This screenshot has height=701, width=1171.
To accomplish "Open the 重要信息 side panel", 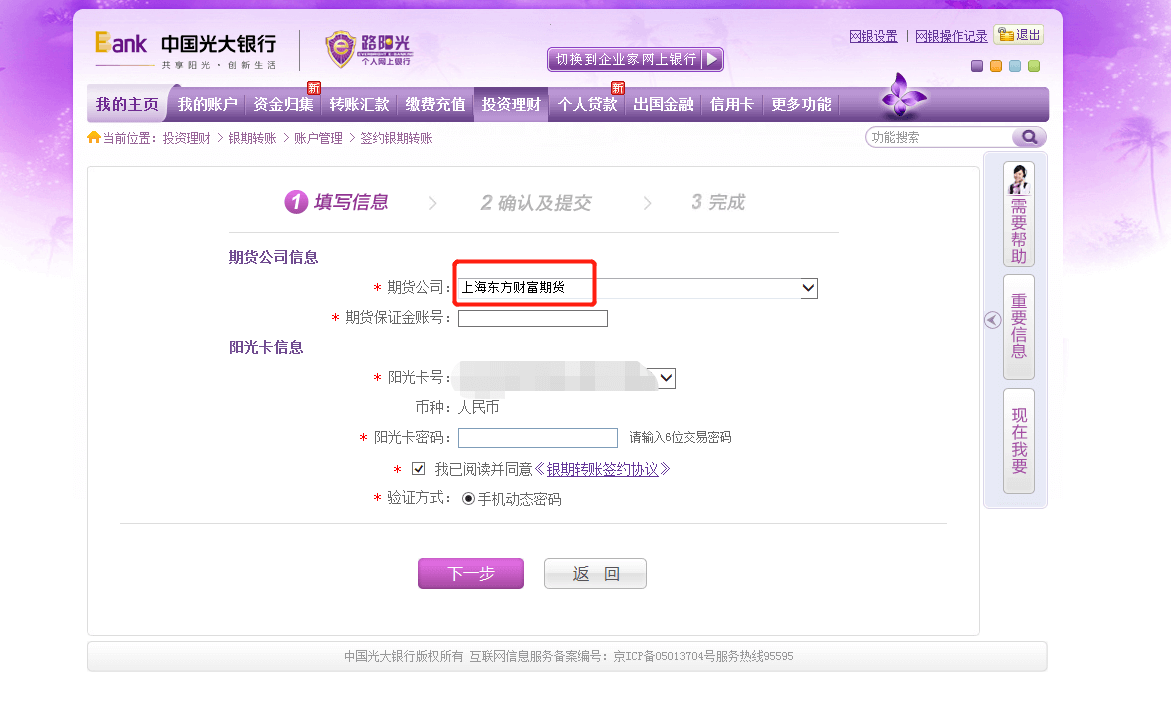I will (x=1019, y=326).
